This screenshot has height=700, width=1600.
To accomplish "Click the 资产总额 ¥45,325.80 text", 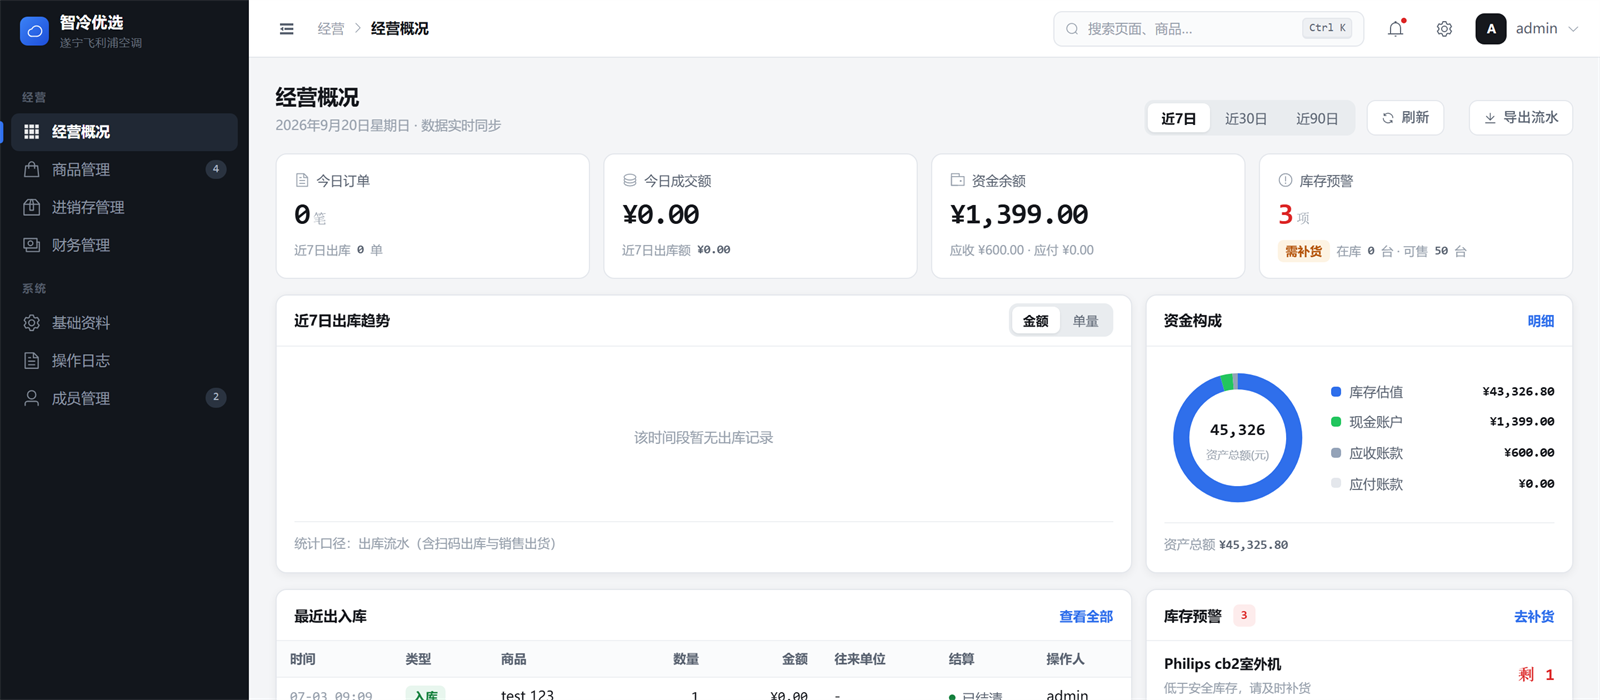I will 1226,545.
